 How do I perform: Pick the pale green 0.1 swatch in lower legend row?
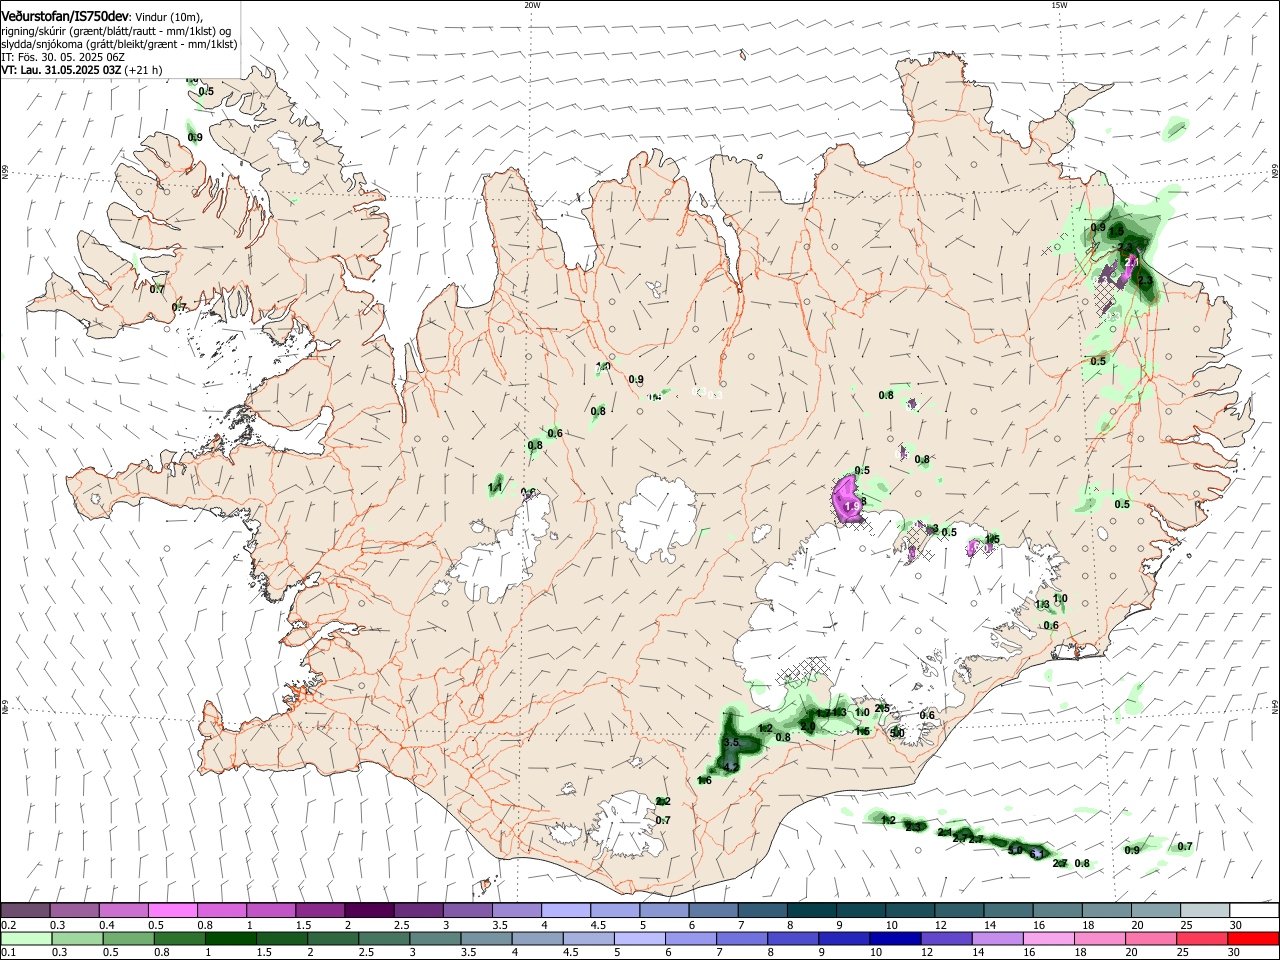[26, 938]
